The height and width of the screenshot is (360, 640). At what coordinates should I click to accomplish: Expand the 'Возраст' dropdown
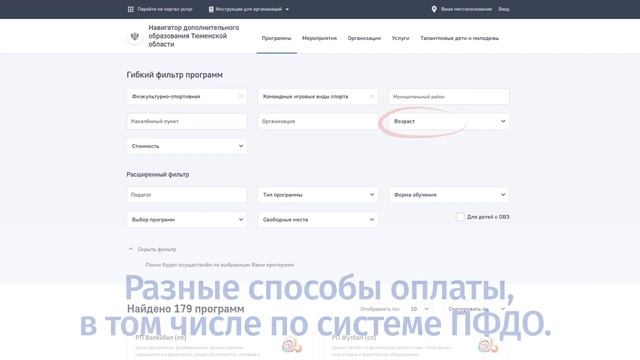pyautogui.click(x=449, y=121)
